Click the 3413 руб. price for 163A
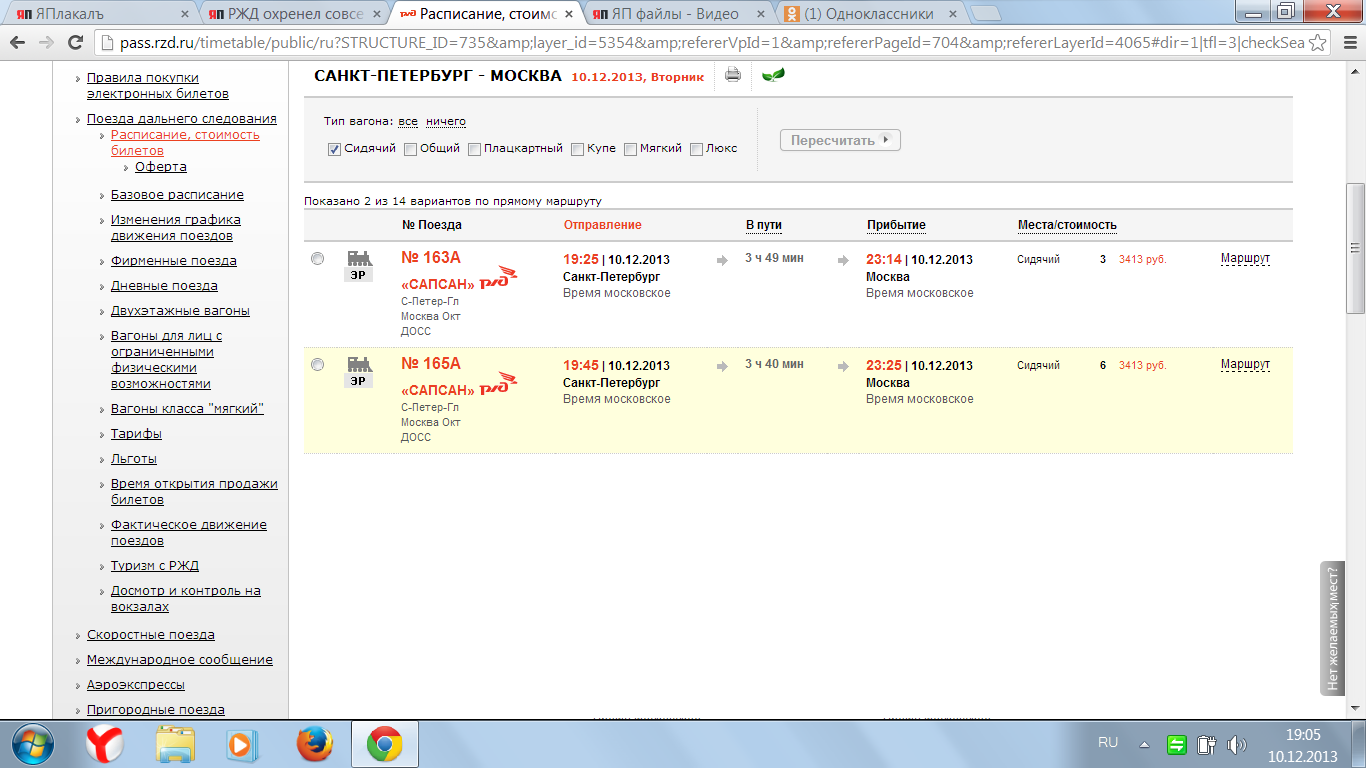The height and width of the screenshot is (768, 1366). 1143,259
